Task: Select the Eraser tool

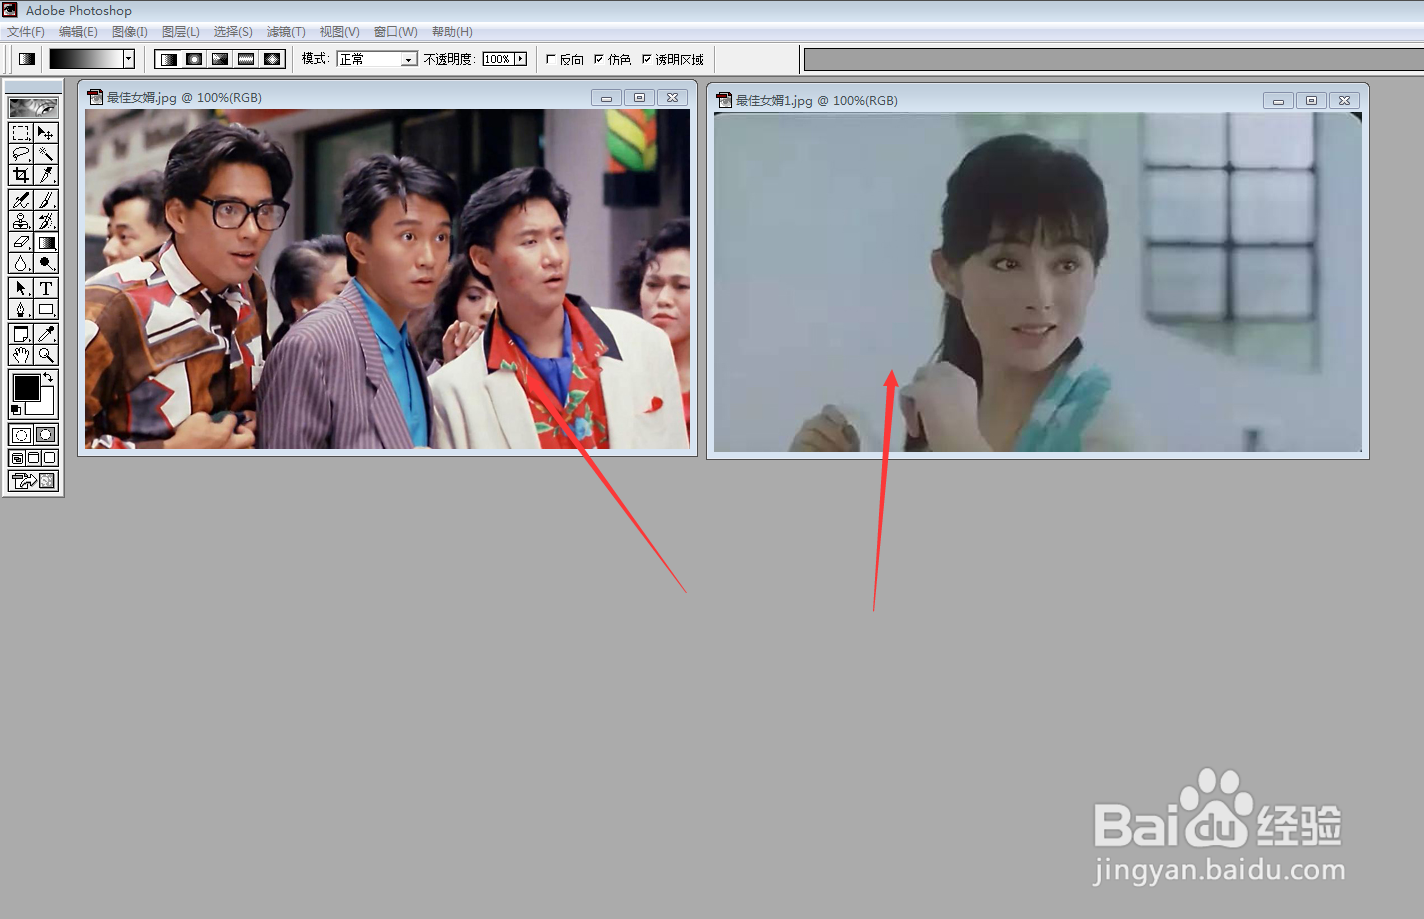Action: pos(21,242)
